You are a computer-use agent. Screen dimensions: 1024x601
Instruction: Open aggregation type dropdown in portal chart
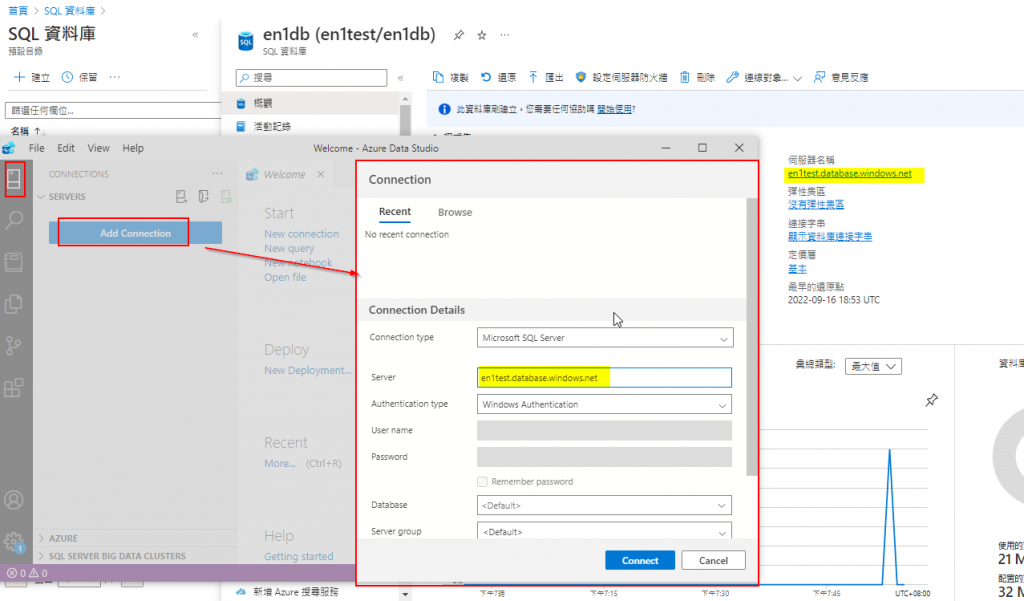873,366
